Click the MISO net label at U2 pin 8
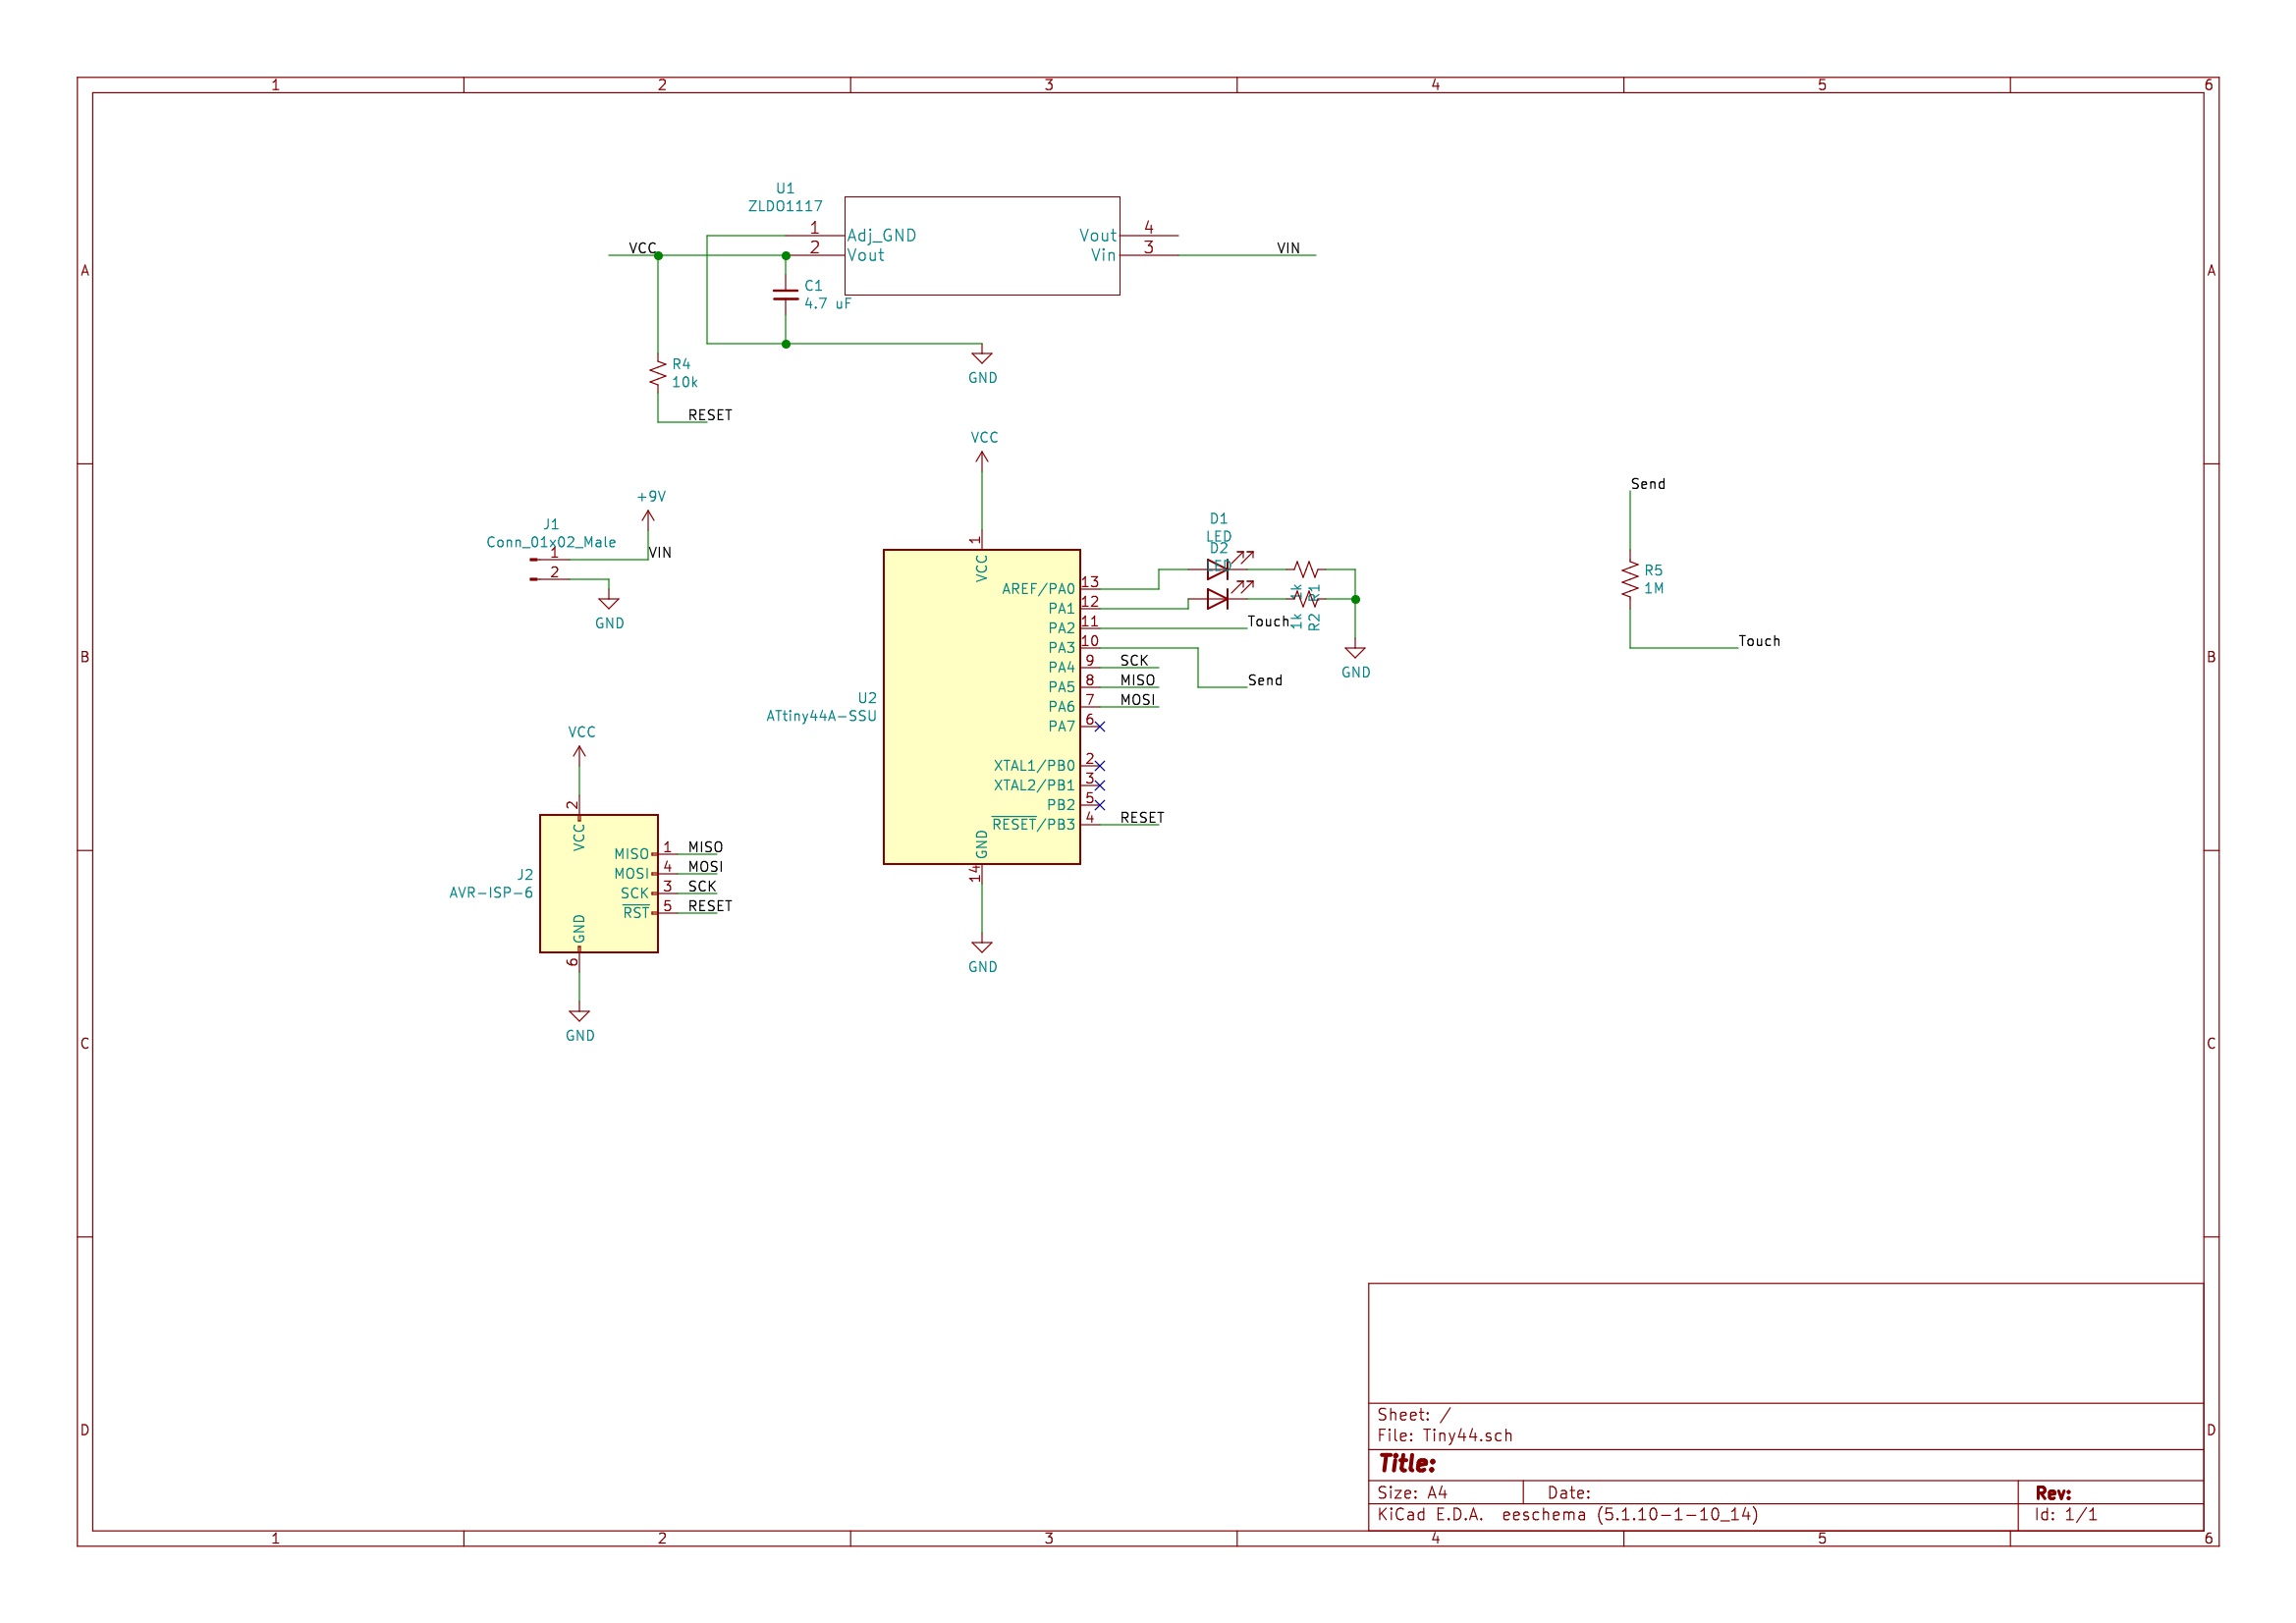The image size is (2296, 1623). (1137, 681)
